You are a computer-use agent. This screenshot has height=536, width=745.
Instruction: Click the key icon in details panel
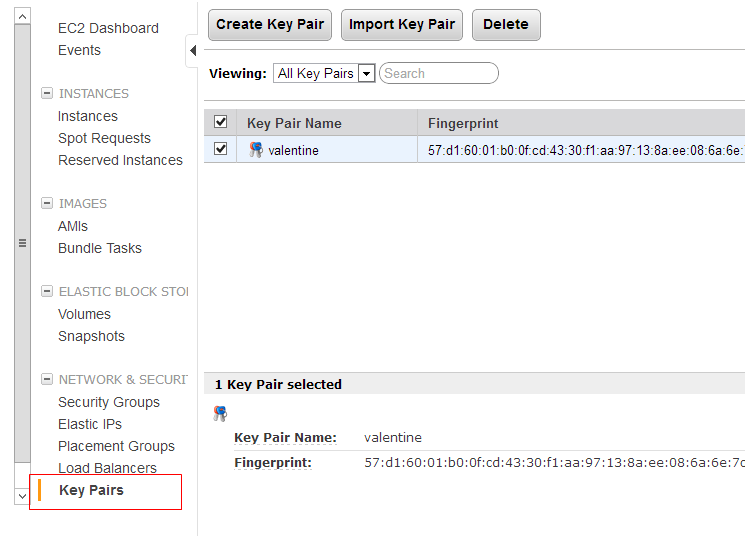pyautogui.click(x=220, y=413)
